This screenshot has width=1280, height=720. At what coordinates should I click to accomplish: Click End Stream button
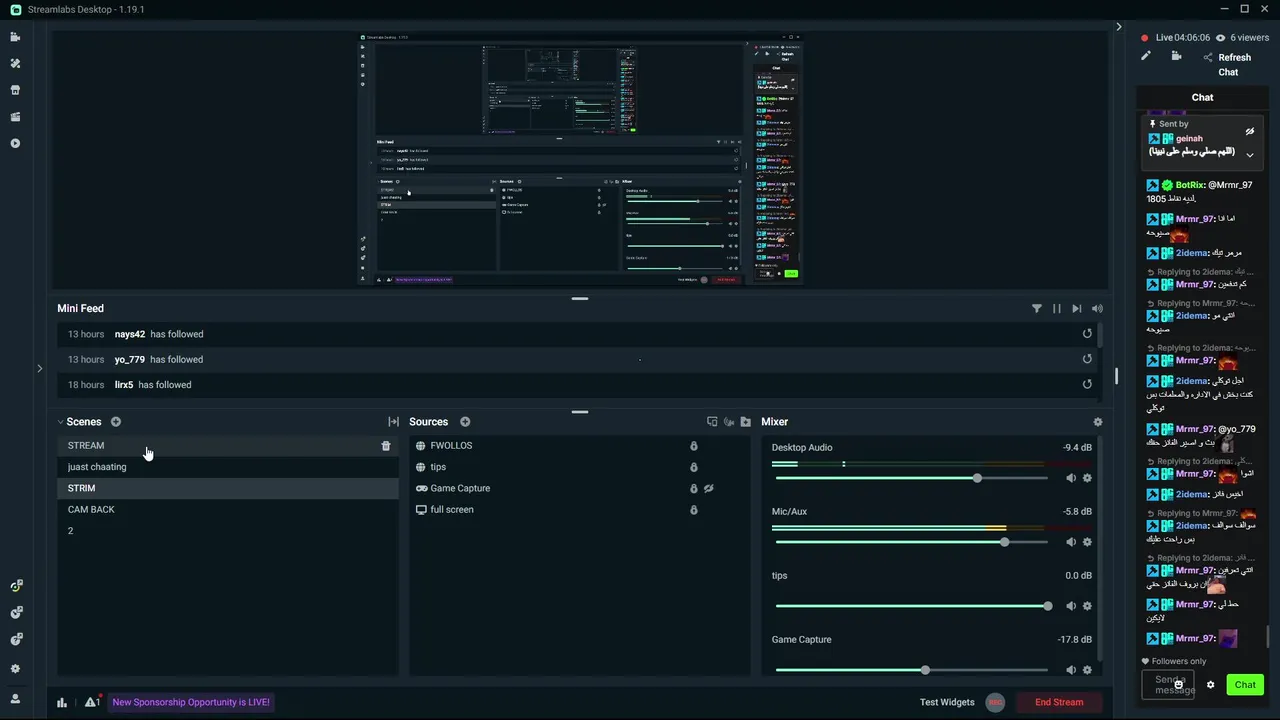tap(1059, 702)
